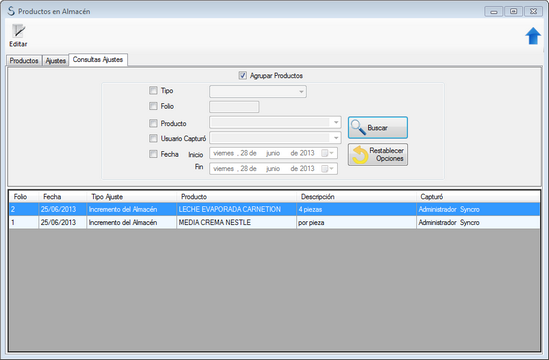Click the magnifier icon on Buscar
The width and height of the screenshot is (549, 360).
(x=358, y=127)
